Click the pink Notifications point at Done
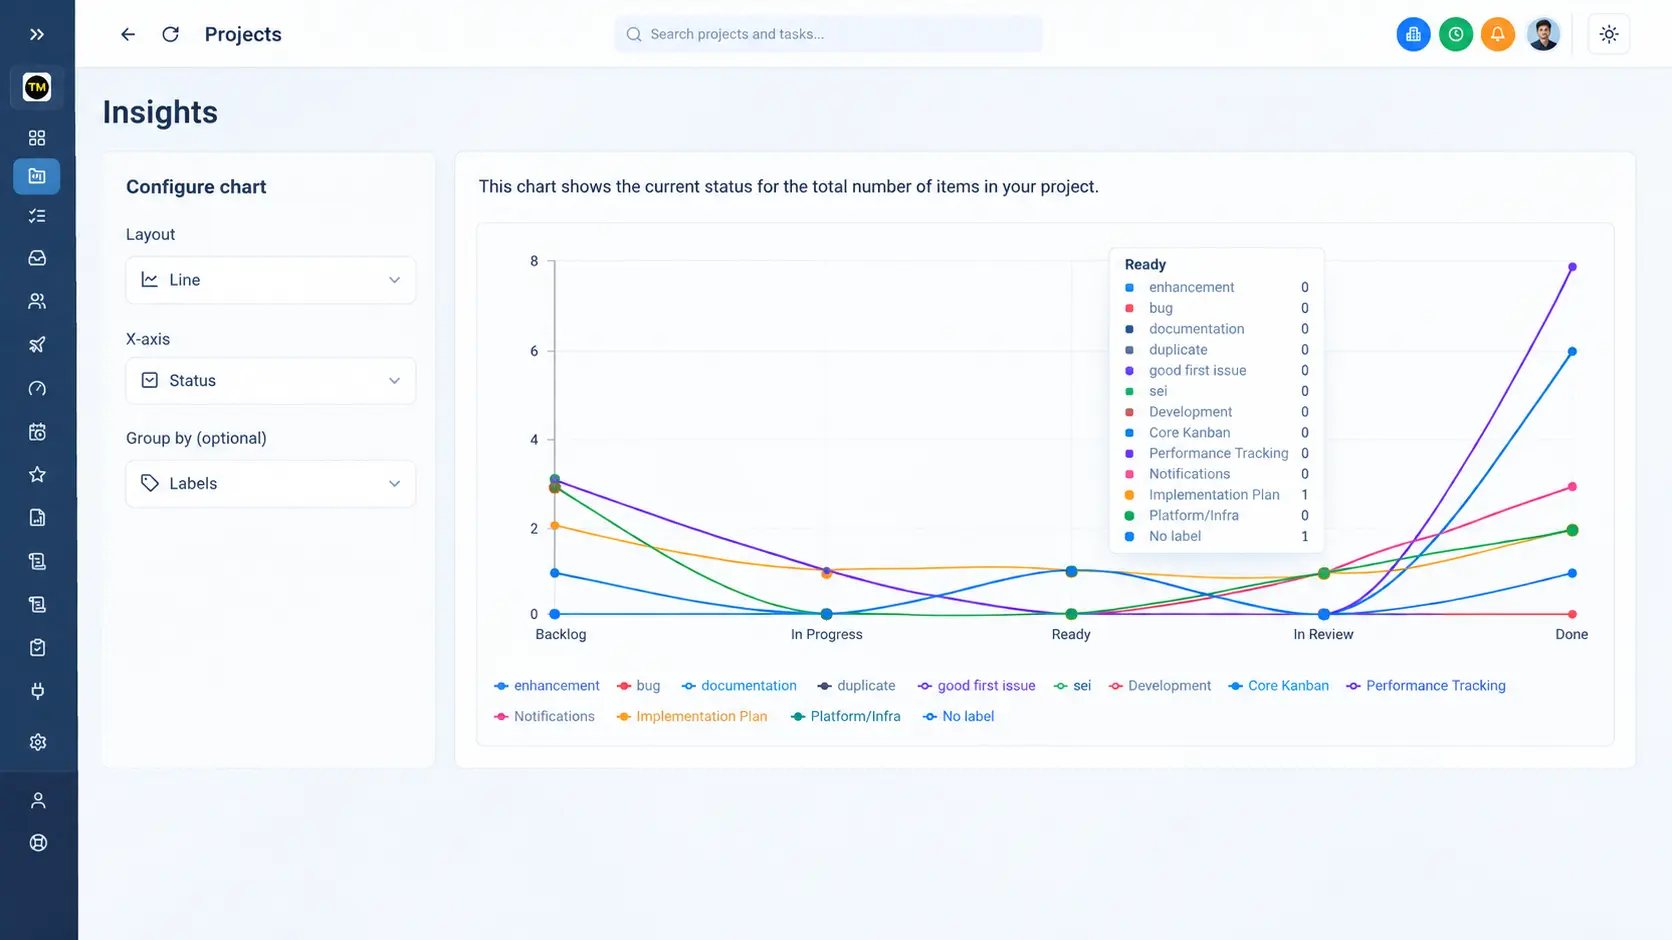1672x940 pixels. pos(1572,487)
